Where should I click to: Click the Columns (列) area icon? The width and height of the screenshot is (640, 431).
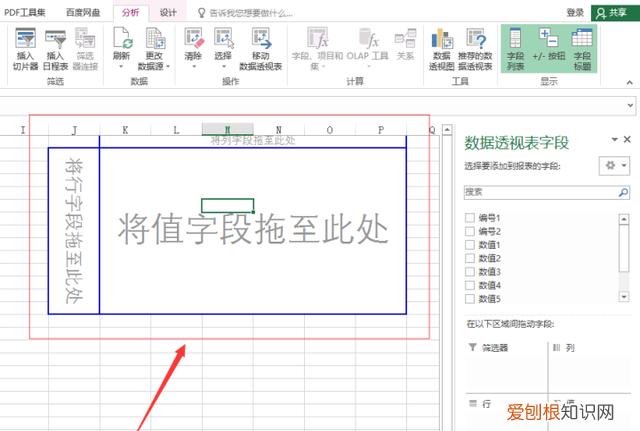pyautogui.click(x=556, y=347)
